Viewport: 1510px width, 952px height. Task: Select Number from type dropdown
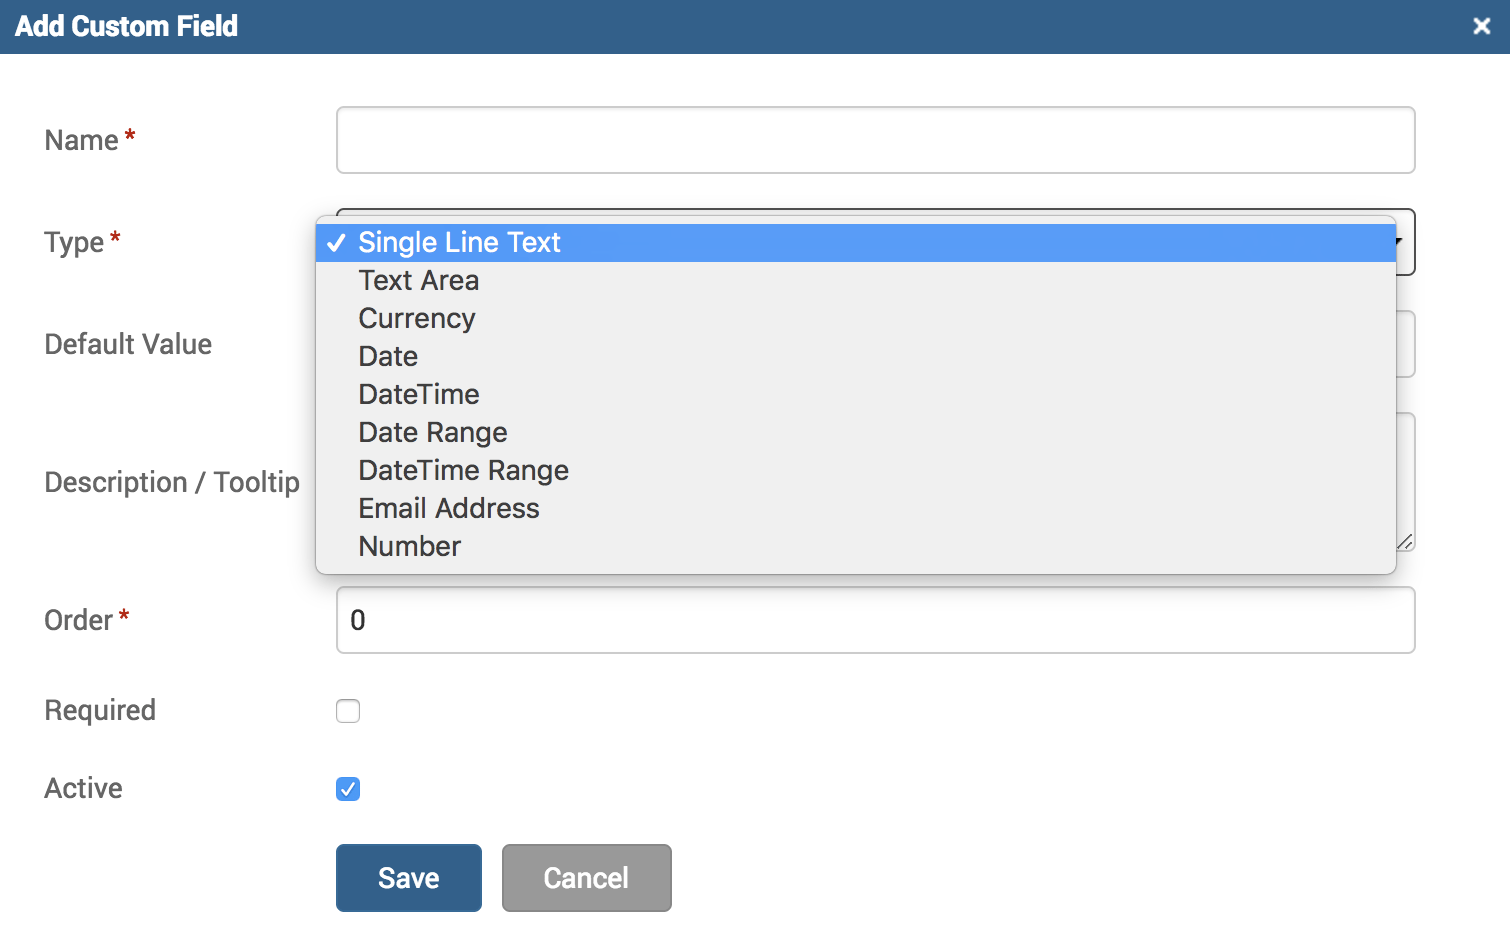(x=410, y=547)
